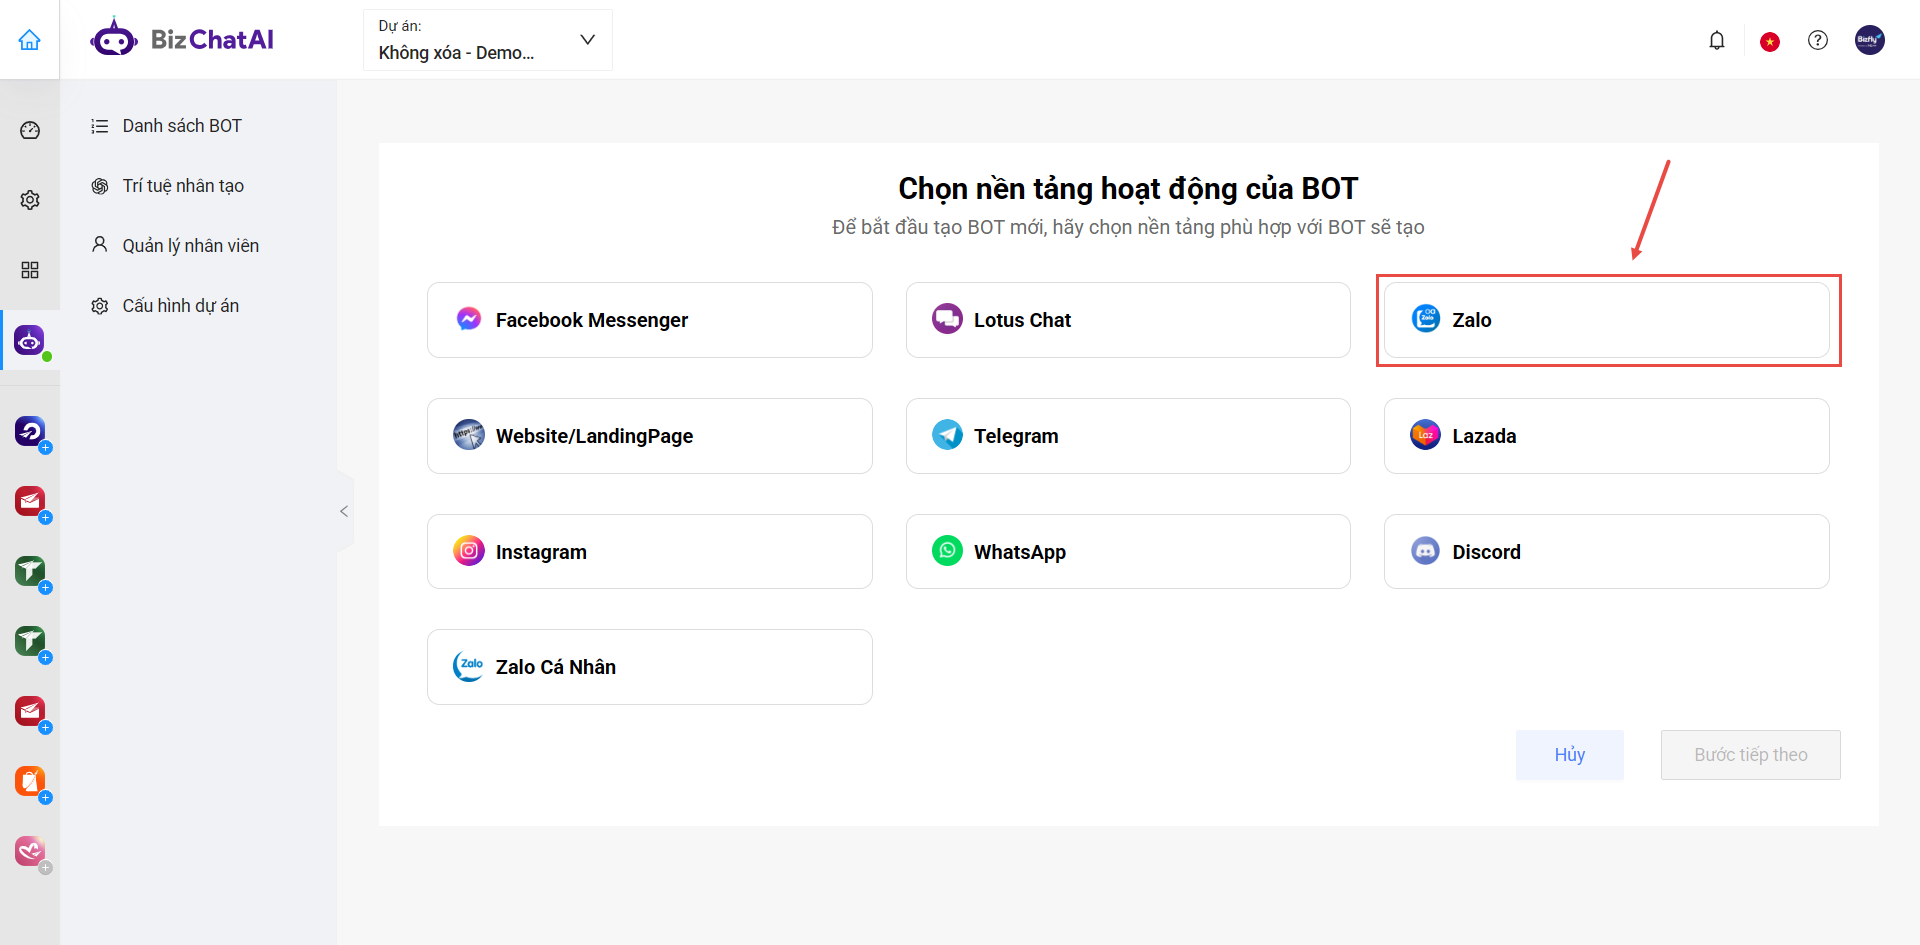Open the second green shield app icon

click(30, 641)
